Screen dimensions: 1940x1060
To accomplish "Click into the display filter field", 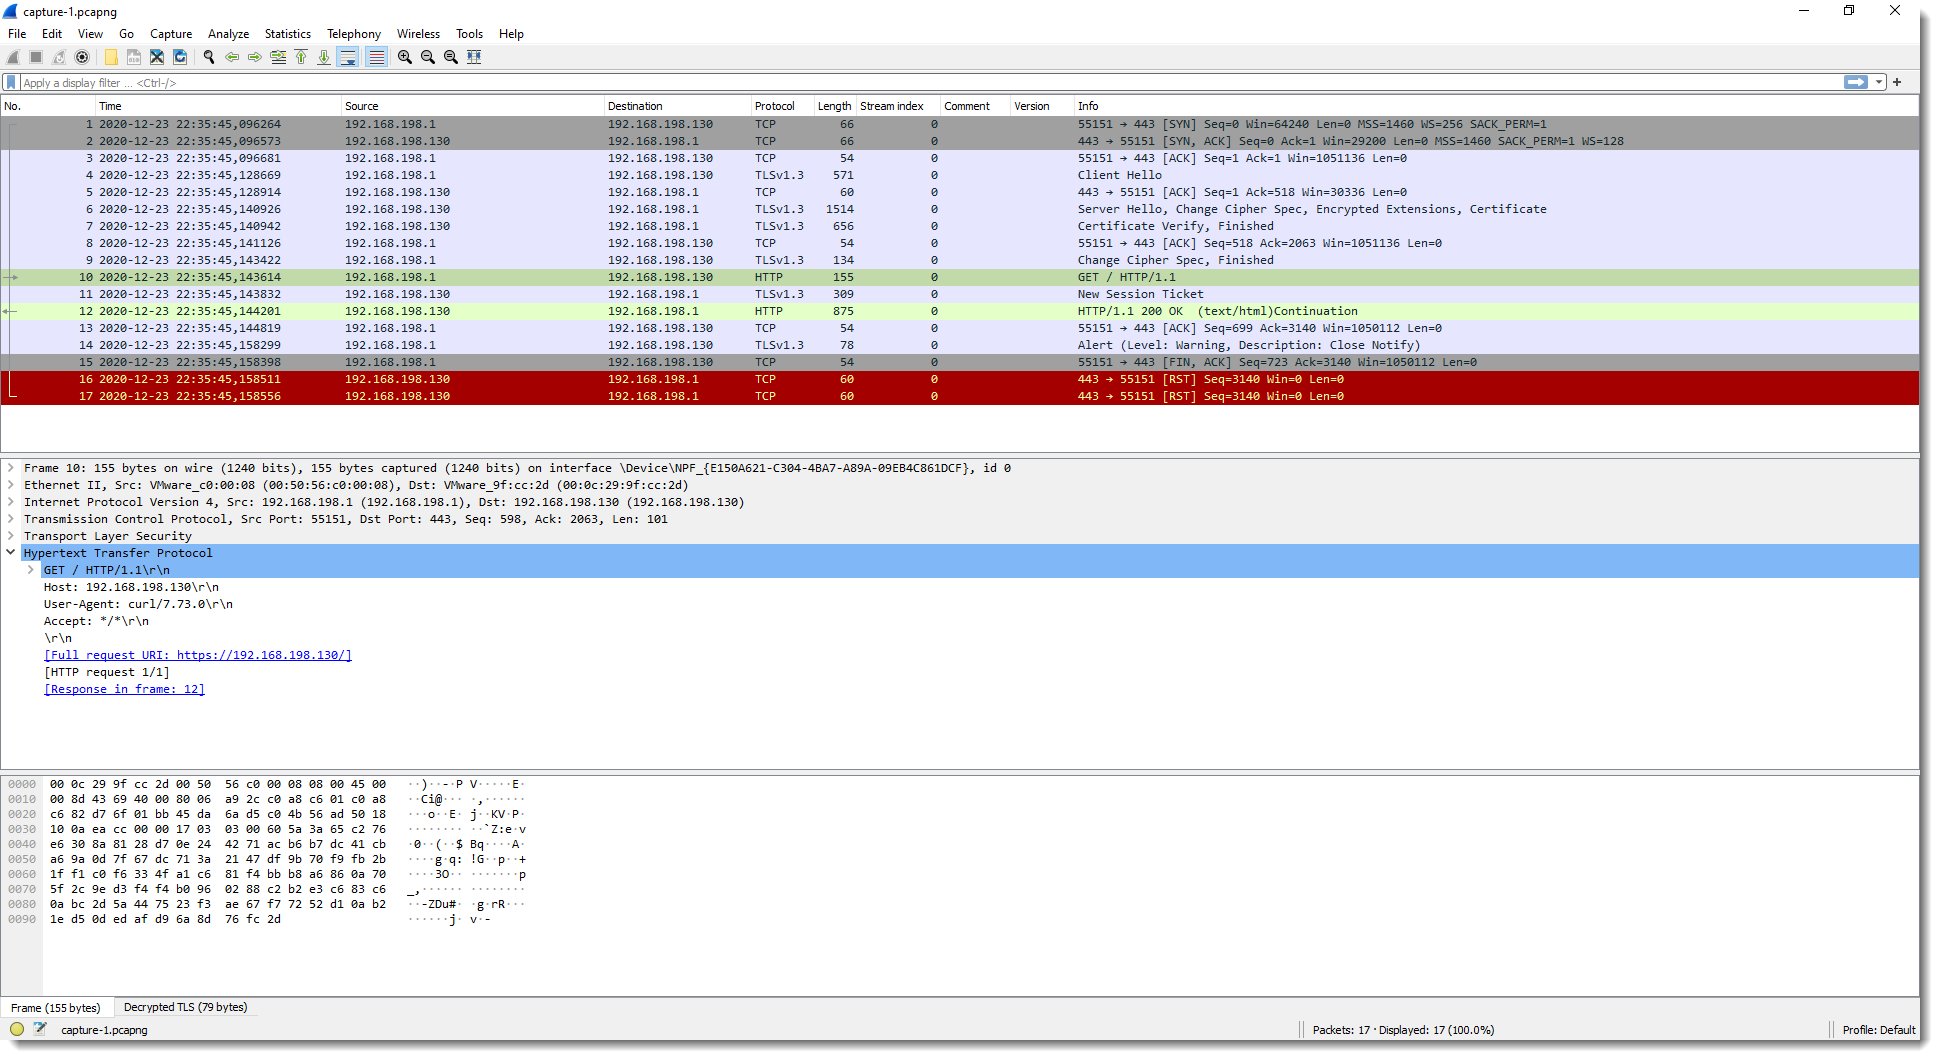I will [x=900, y=83].
